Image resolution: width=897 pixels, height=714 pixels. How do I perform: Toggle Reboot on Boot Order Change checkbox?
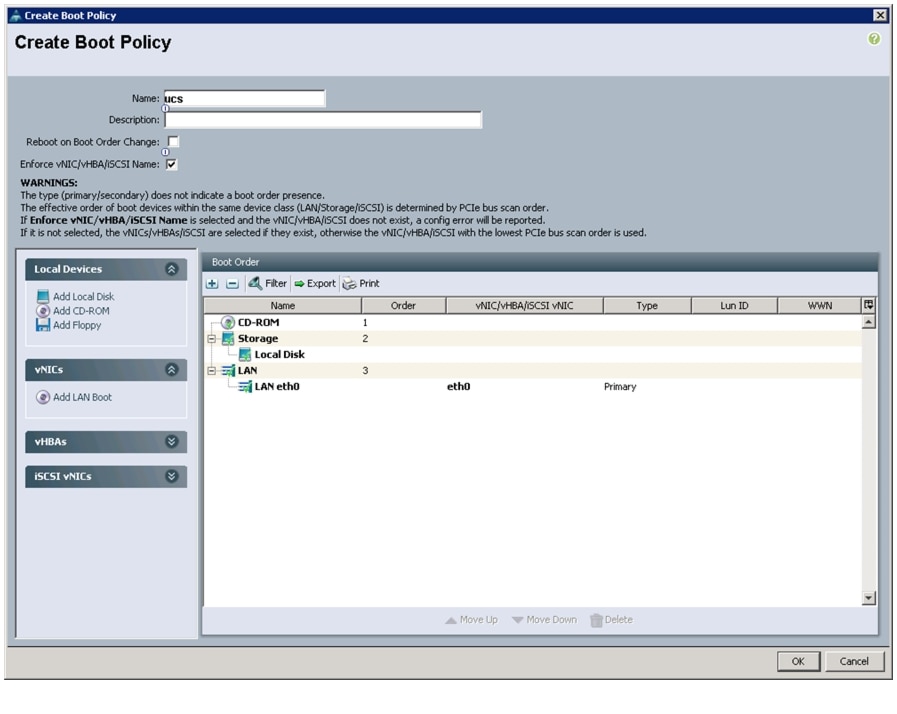pos(173,141)
